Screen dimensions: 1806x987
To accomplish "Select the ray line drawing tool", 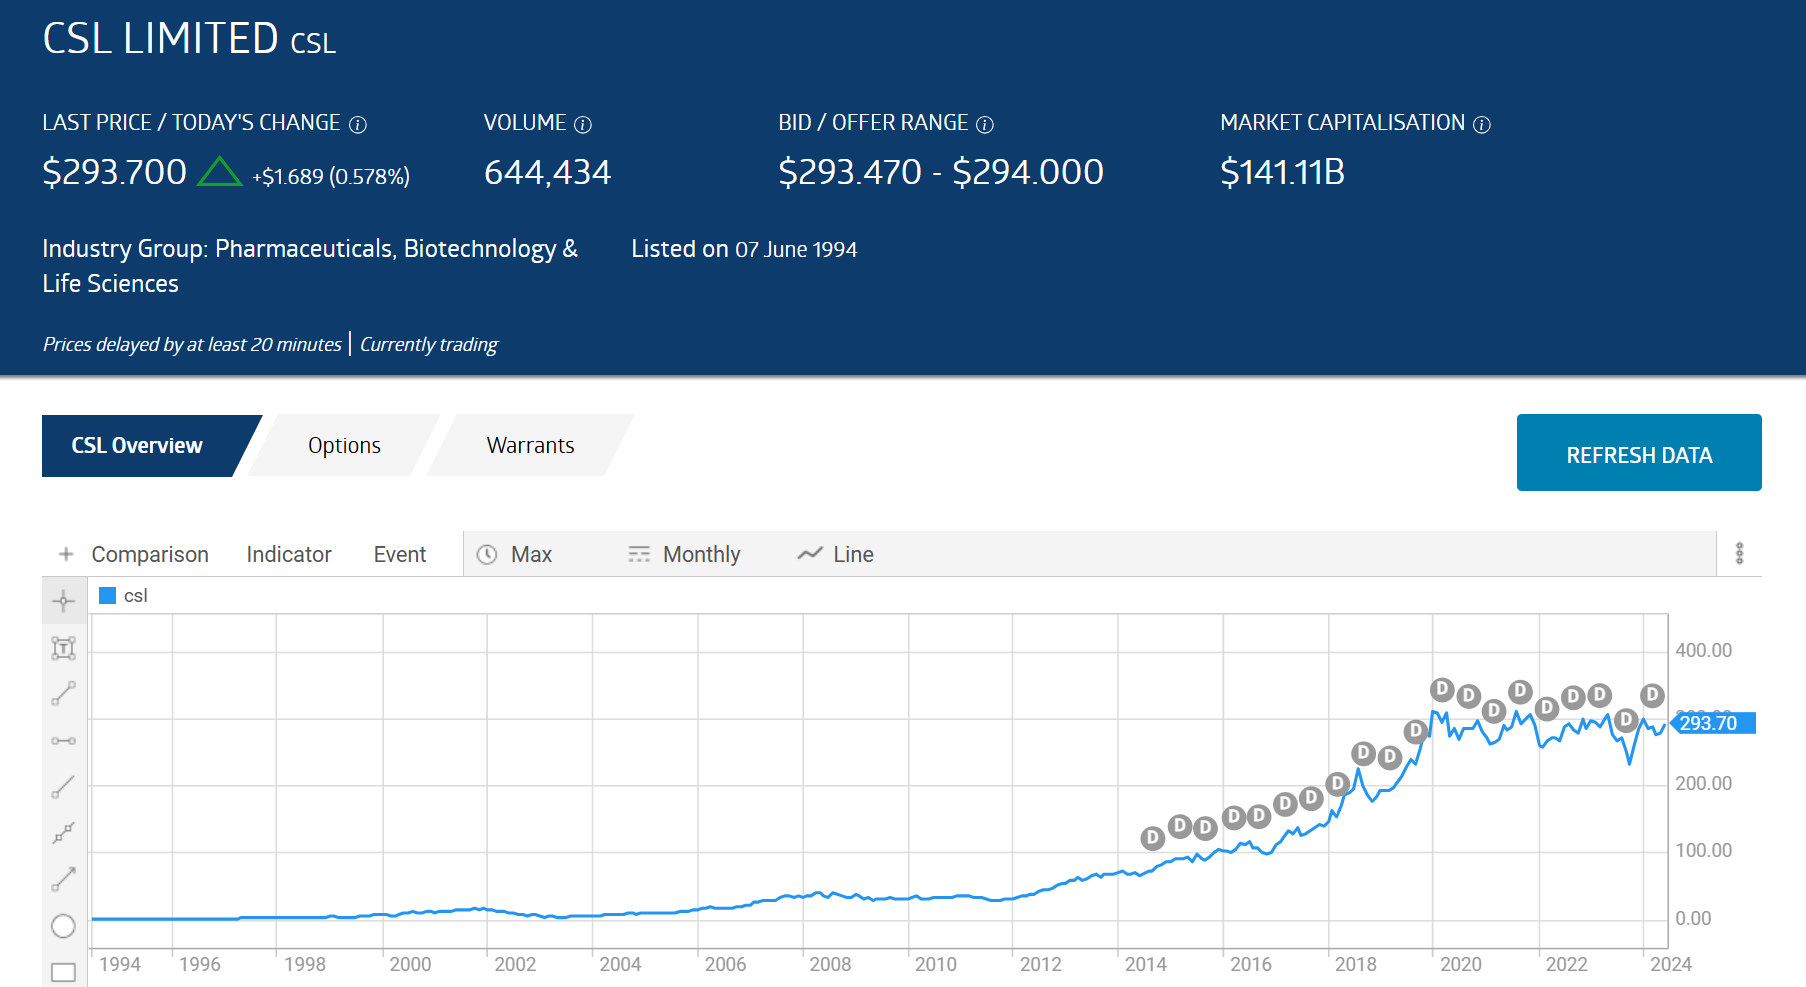I will click(63, 787).
